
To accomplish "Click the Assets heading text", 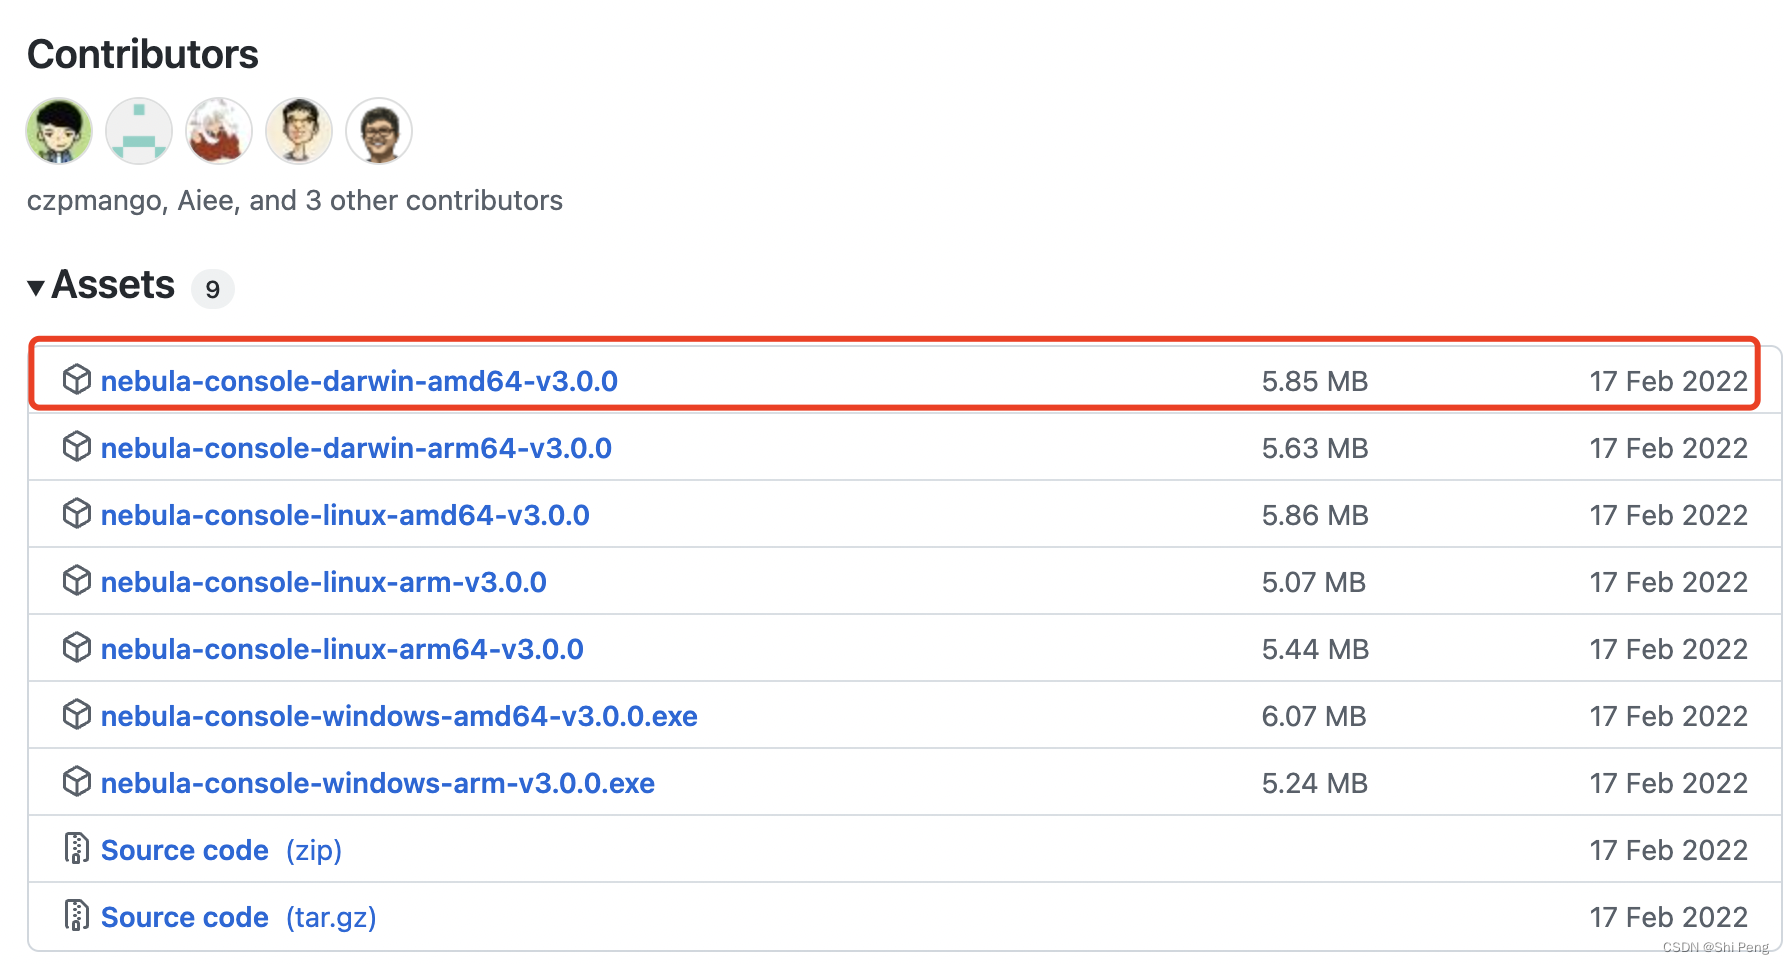I will point(113,285).
